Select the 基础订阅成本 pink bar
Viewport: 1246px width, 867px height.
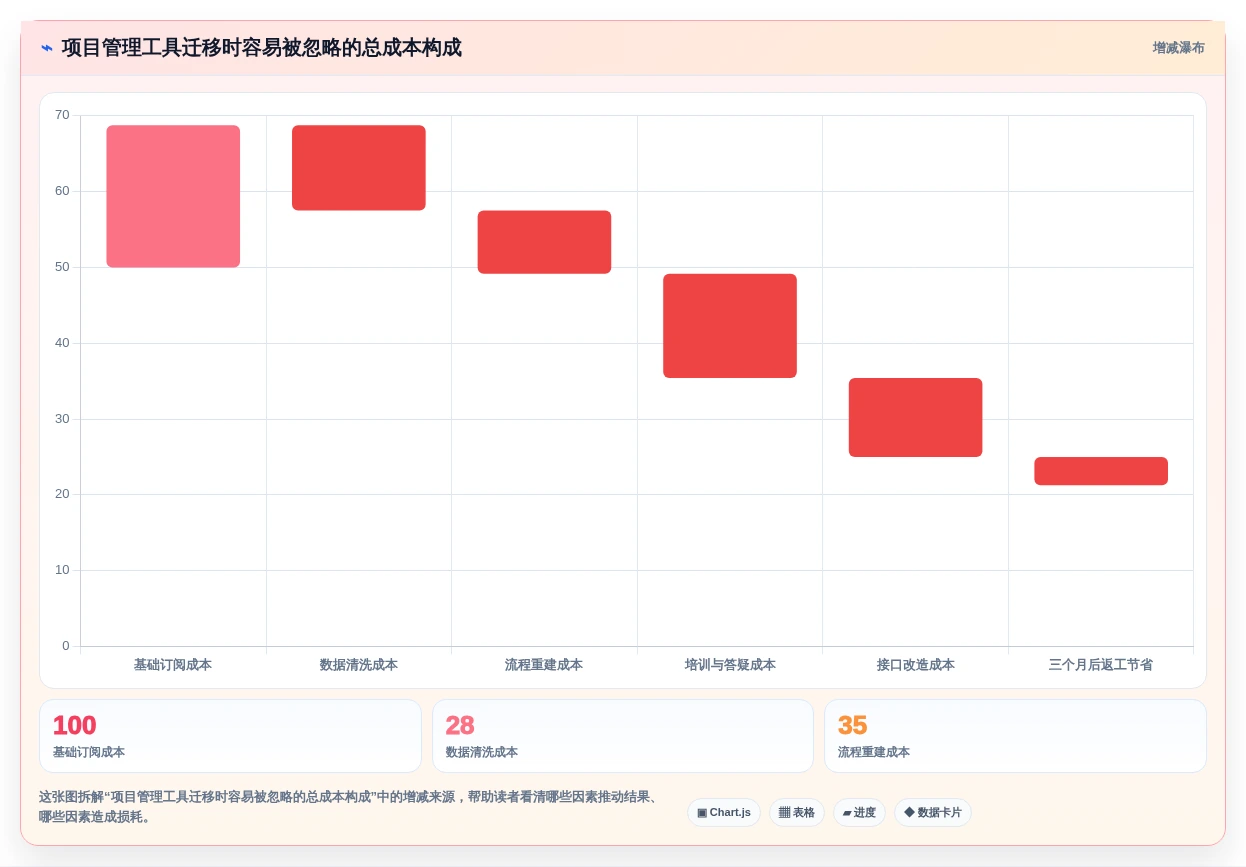(x=173, y=196)
